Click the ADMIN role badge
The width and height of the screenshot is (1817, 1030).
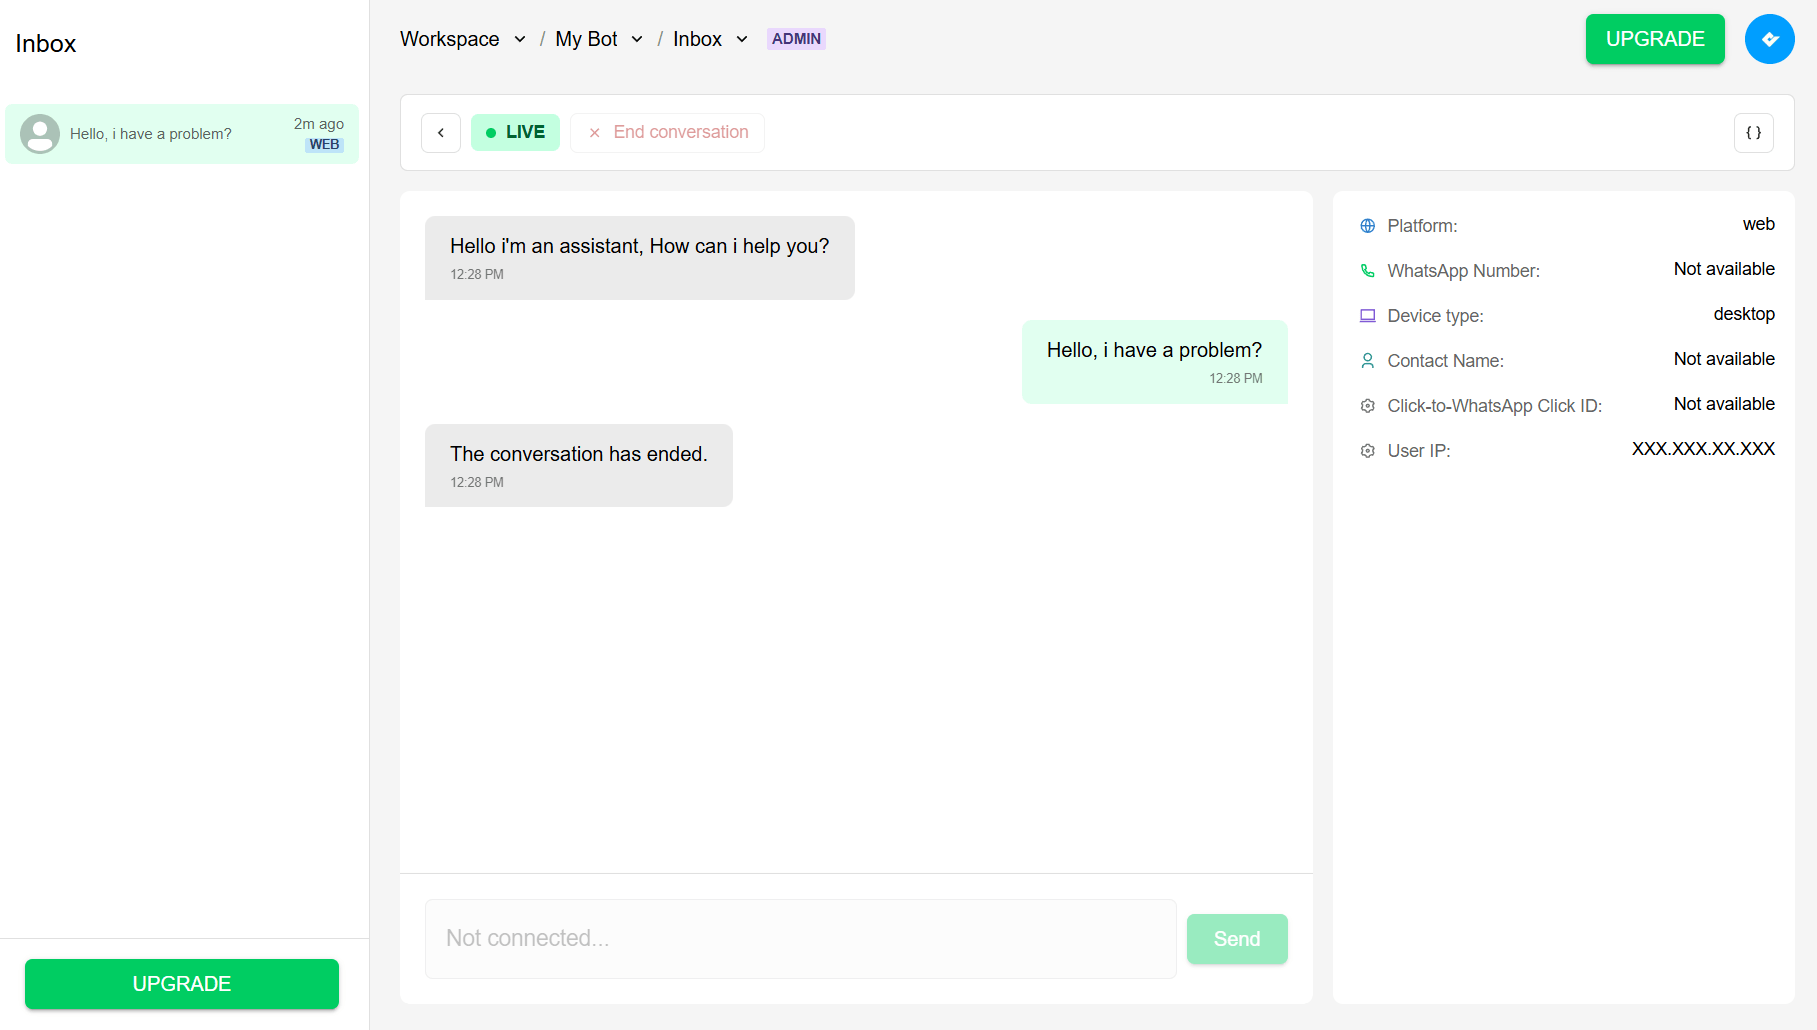[796, 39]
